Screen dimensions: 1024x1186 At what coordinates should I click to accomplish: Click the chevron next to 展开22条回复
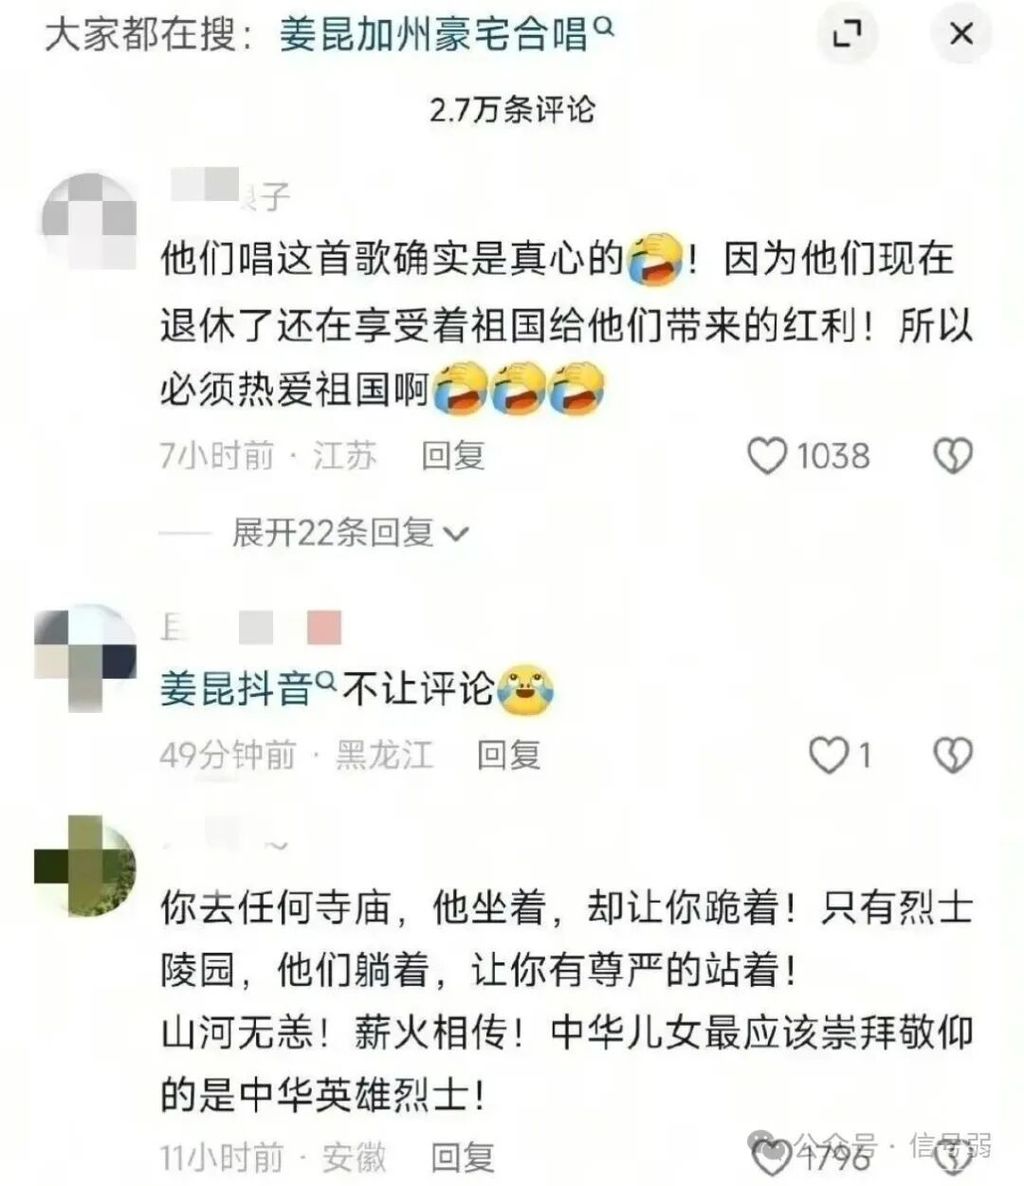(455, 535)
